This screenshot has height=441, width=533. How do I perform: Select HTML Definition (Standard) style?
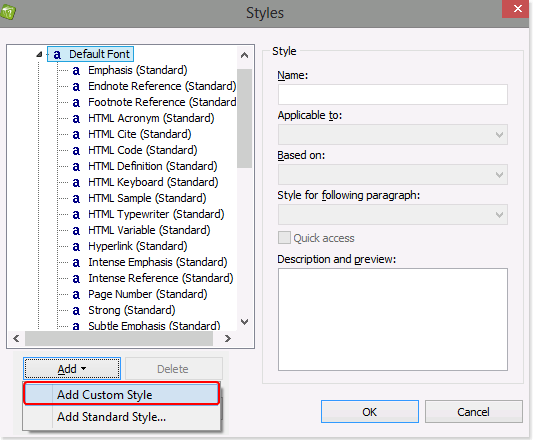(153, 166)
